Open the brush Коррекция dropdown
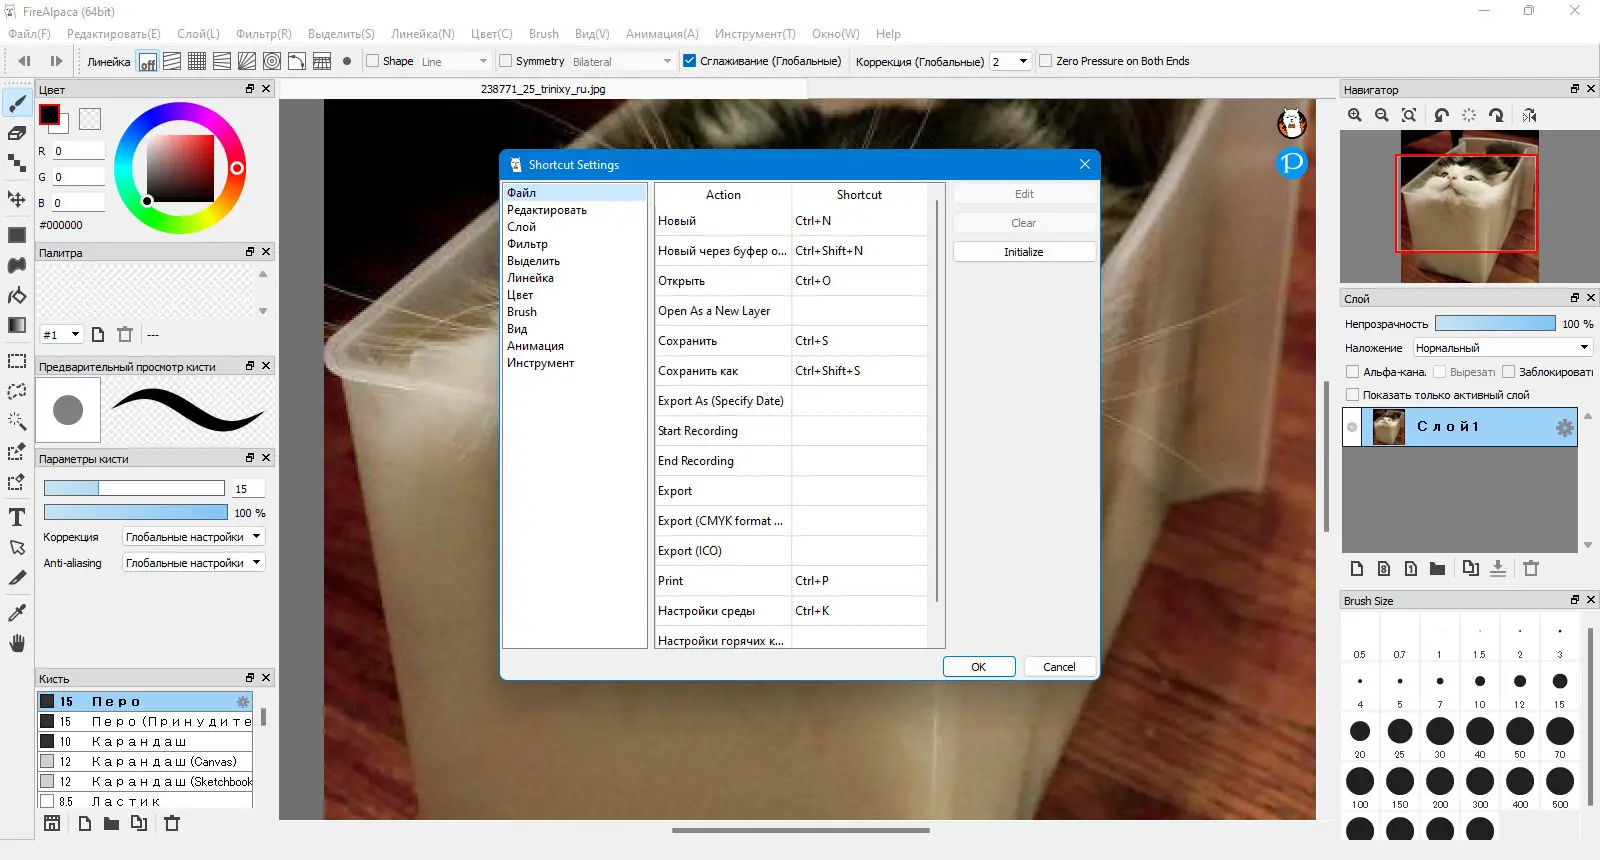 click(193, 537)
